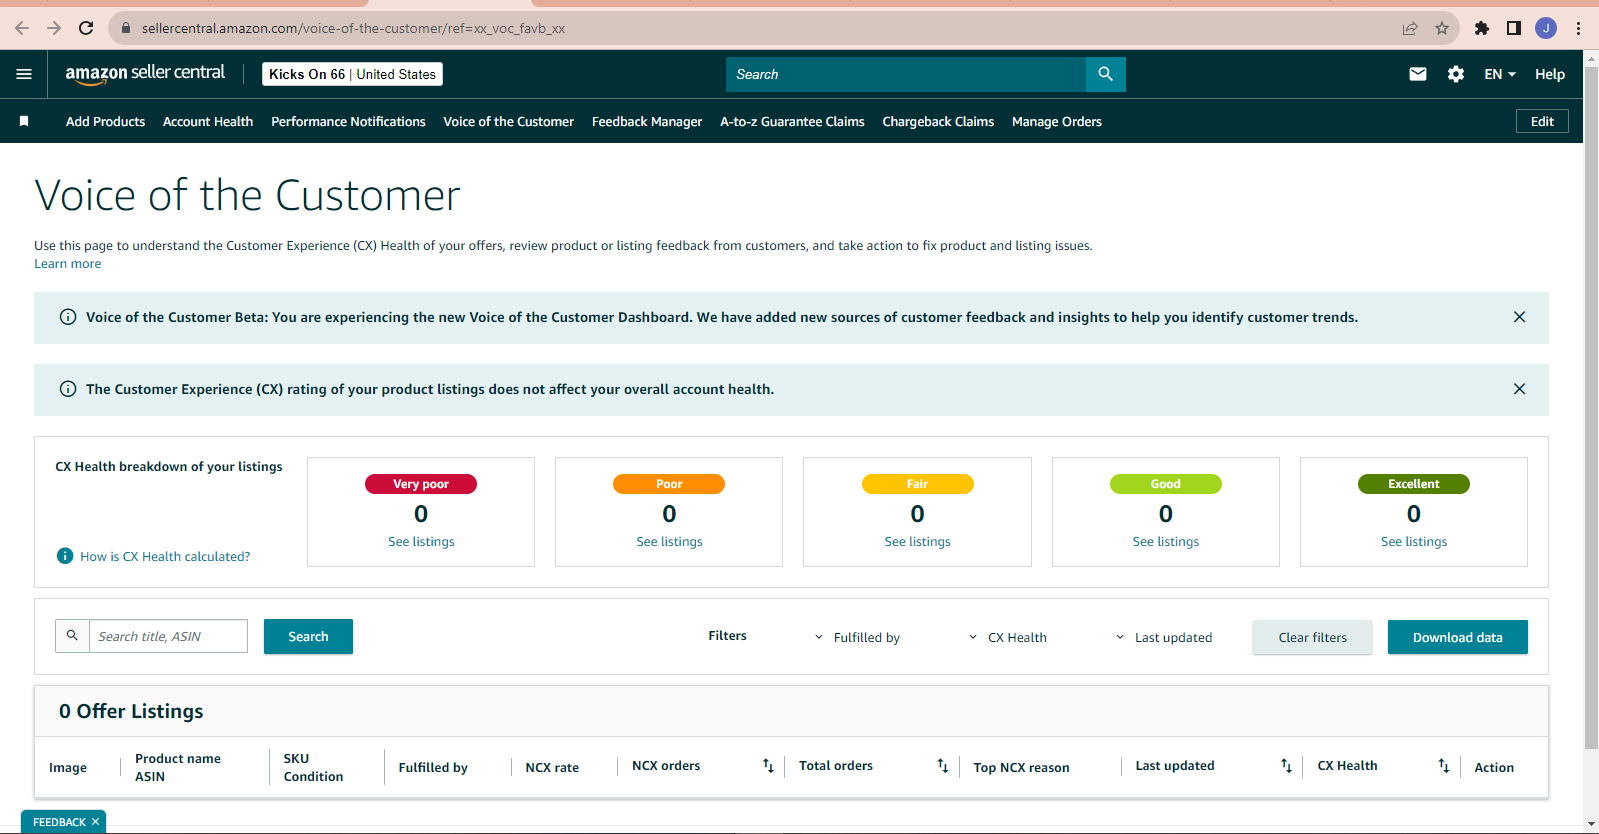The width and height of the screenshot is (1599, 834).
Task: Dismiss the Voice of the Customer Beta banner
Action: [x=1519, y=317]
